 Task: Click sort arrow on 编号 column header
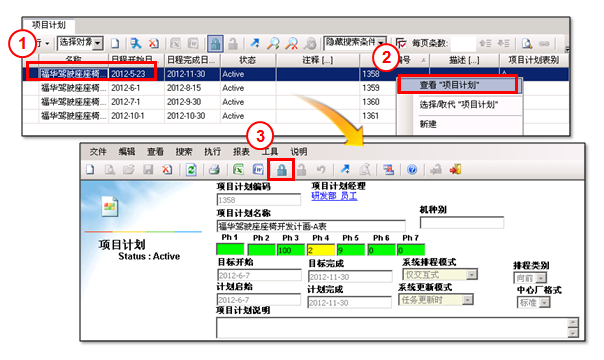423,60
